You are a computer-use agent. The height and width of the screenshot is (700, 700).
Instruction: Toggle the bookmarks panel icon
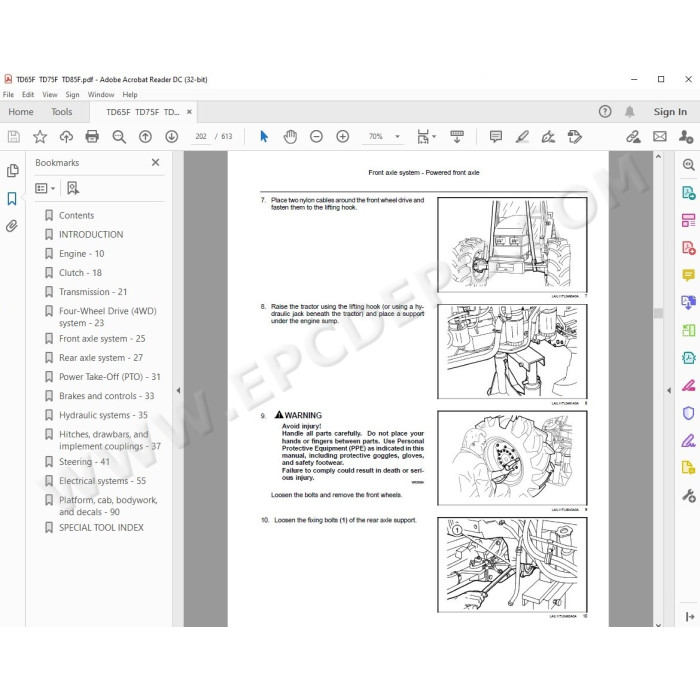[x=12, y=198]
